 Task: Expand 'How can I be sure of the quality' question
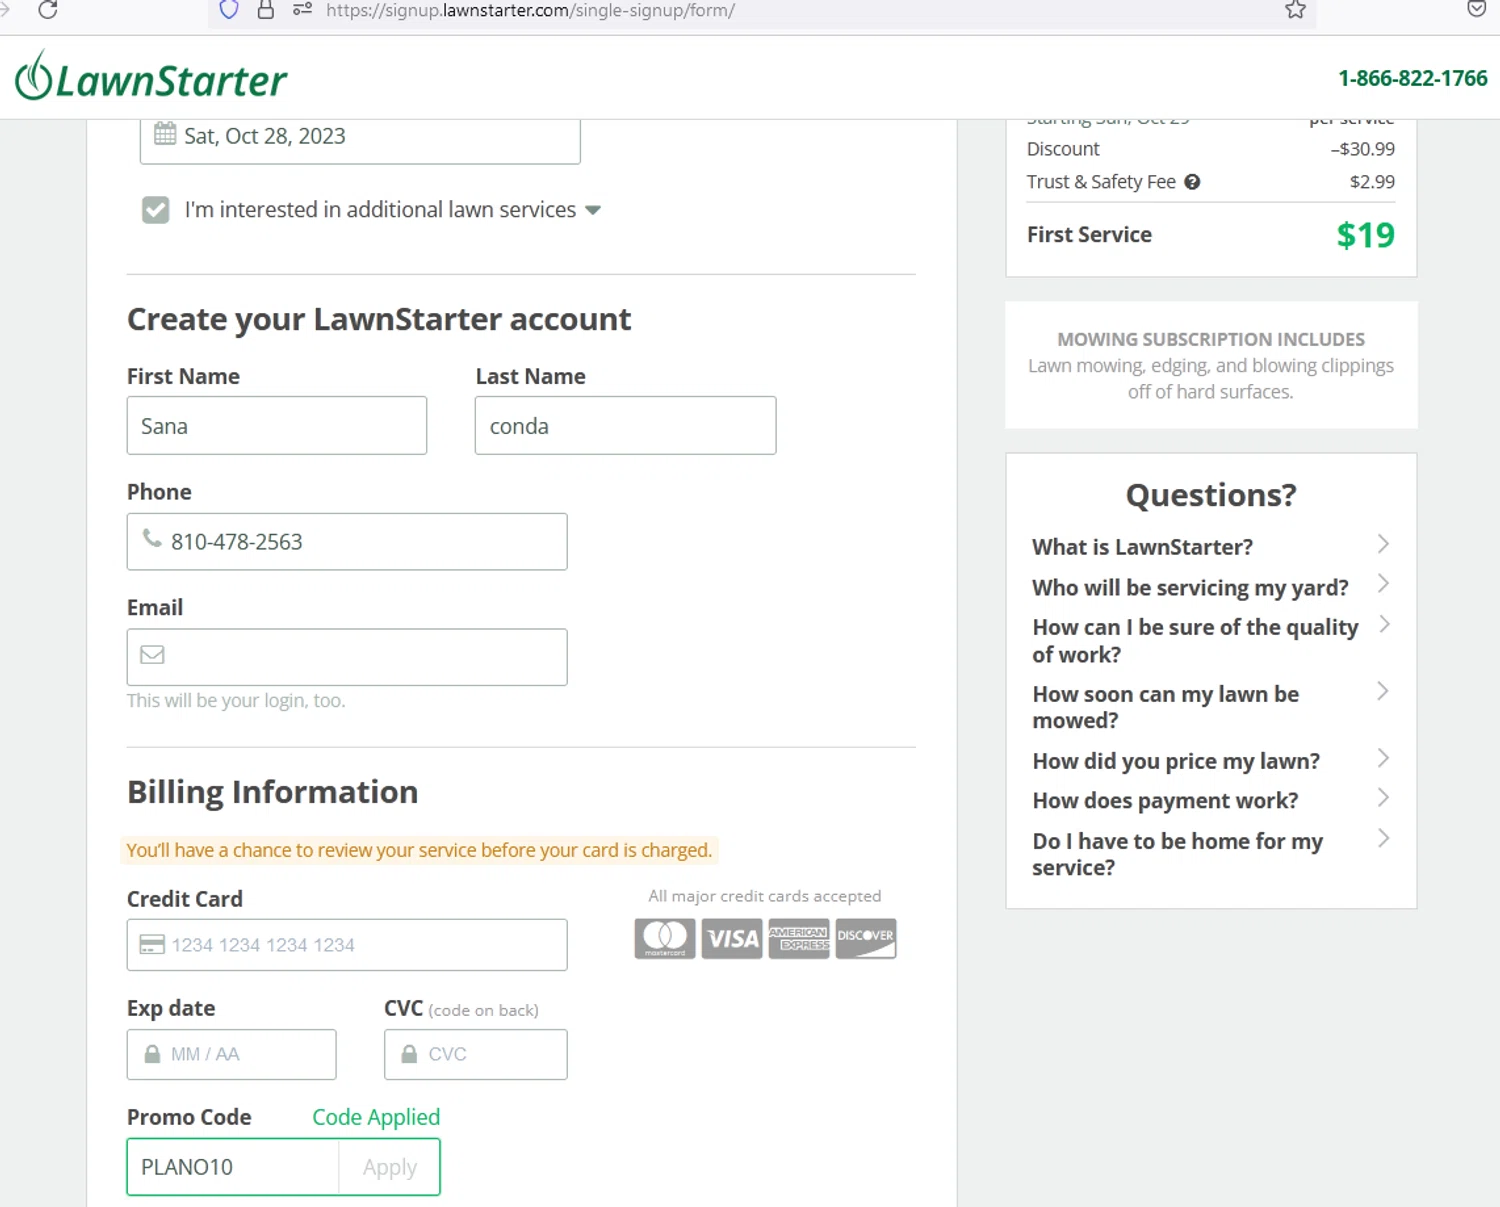coord(1212,640)
